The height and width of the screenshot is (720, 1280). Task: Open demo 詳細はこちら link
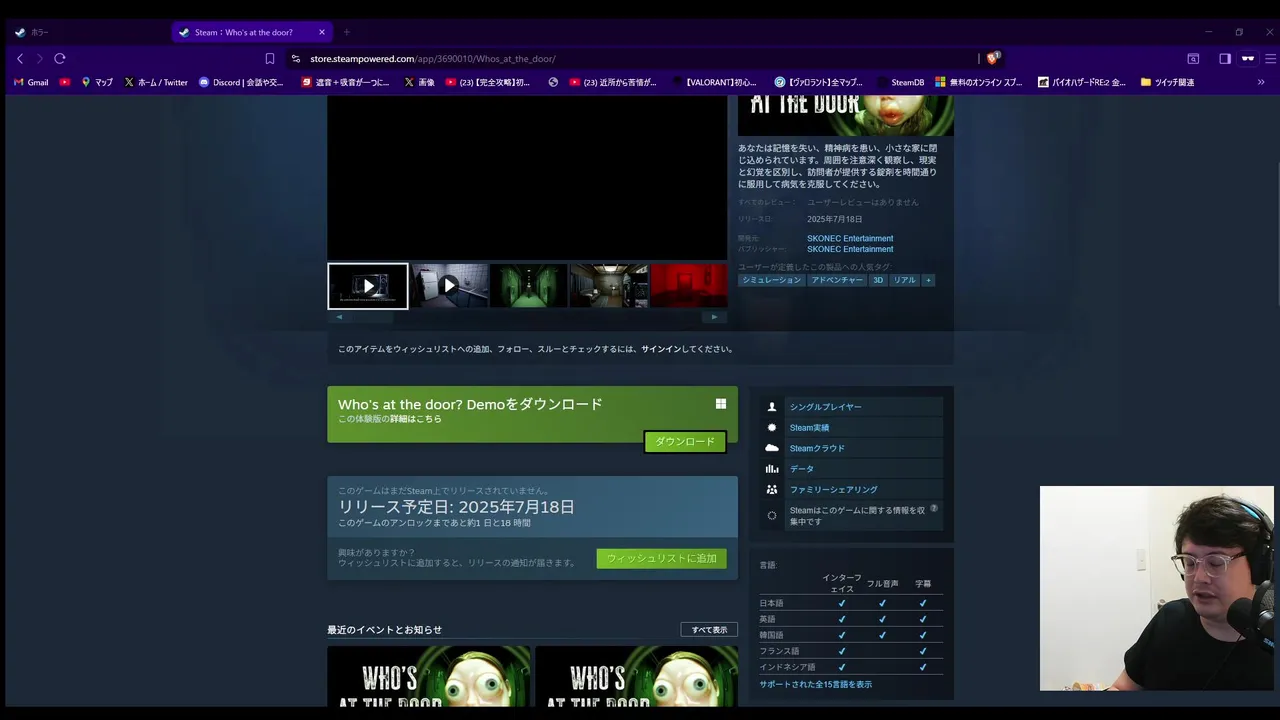[416, 419]
